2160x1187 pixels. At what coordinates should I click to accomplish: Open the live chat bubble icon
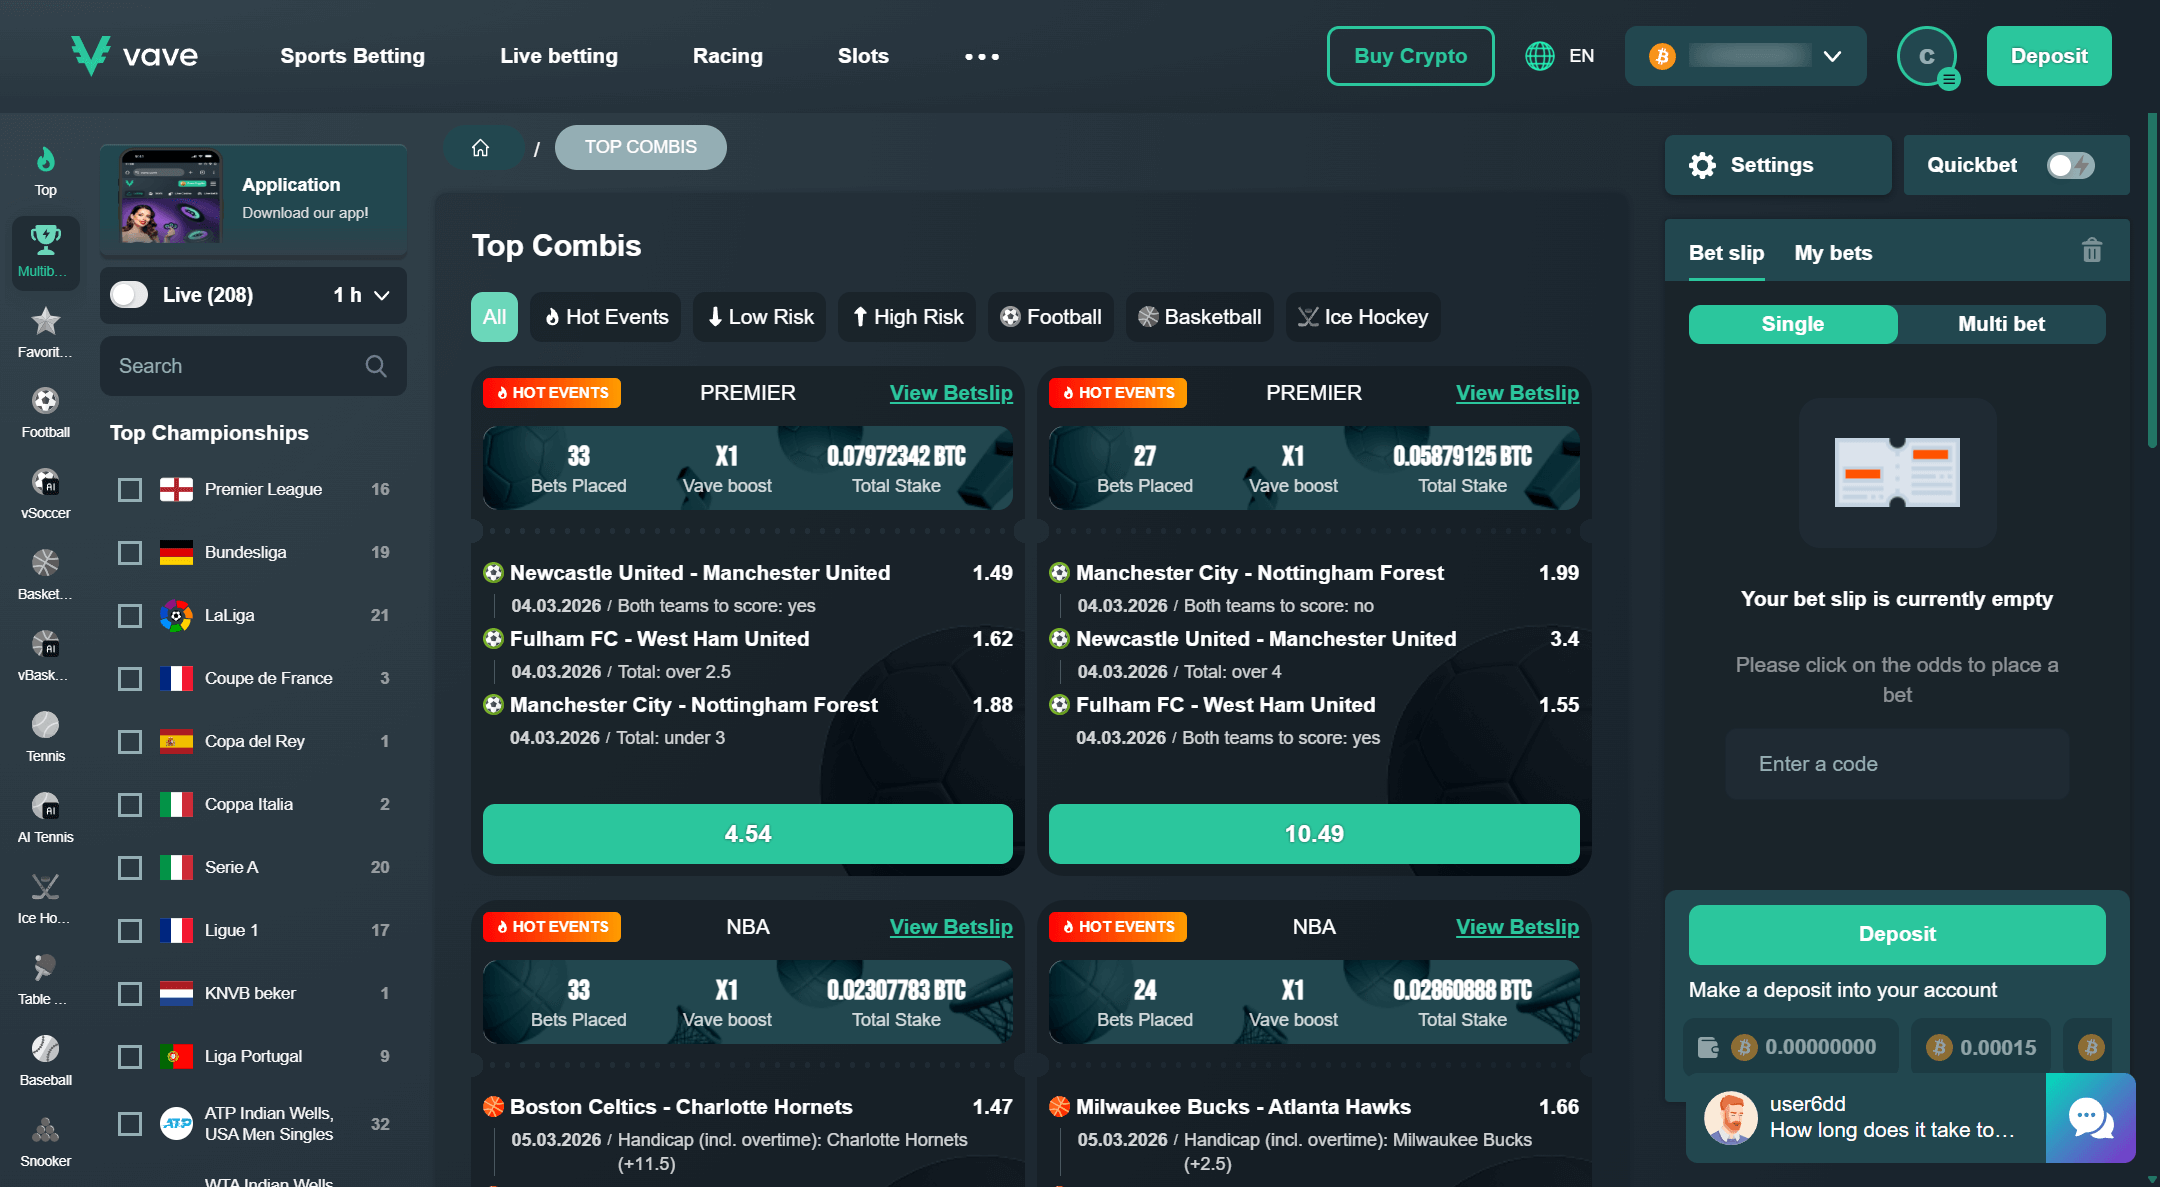(x=2090, y=1117)
